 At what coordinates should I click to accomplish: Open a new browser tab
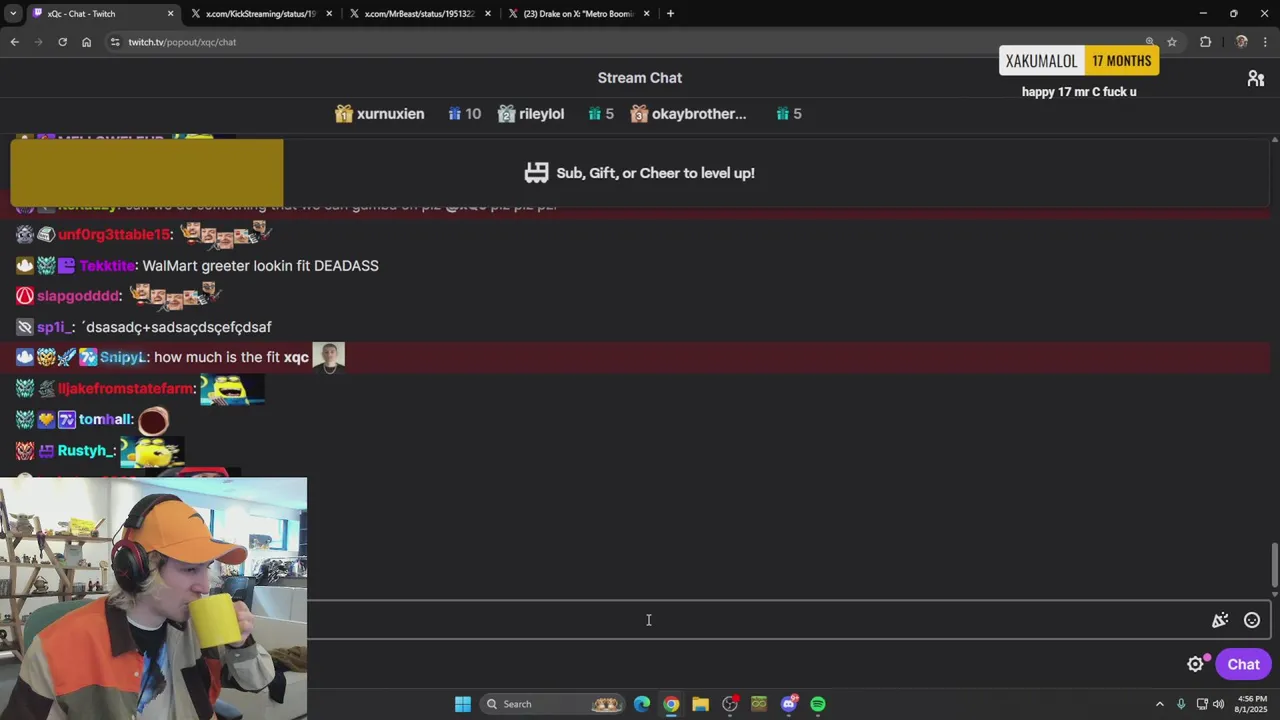coord(670,14)
